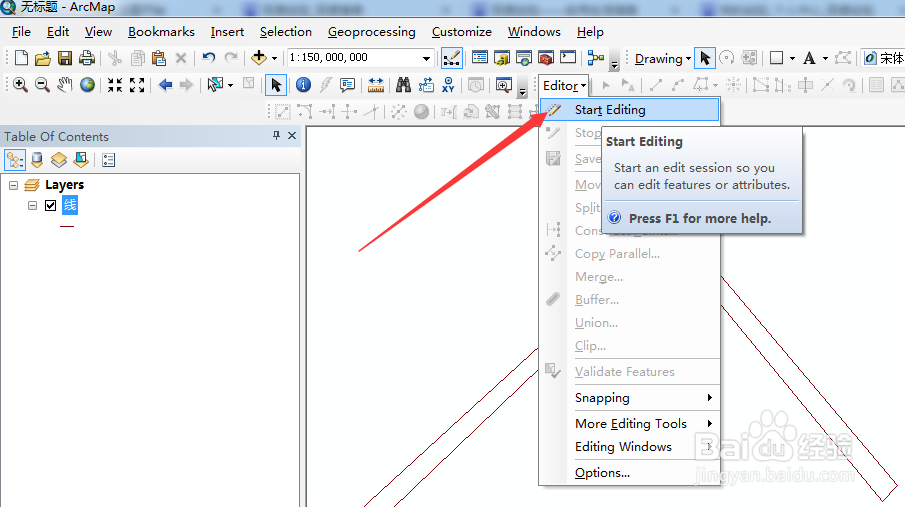Save the map with floppy icon
This screenshot has width=905, height=507.
pyautogui.click(x=65, y=58)
